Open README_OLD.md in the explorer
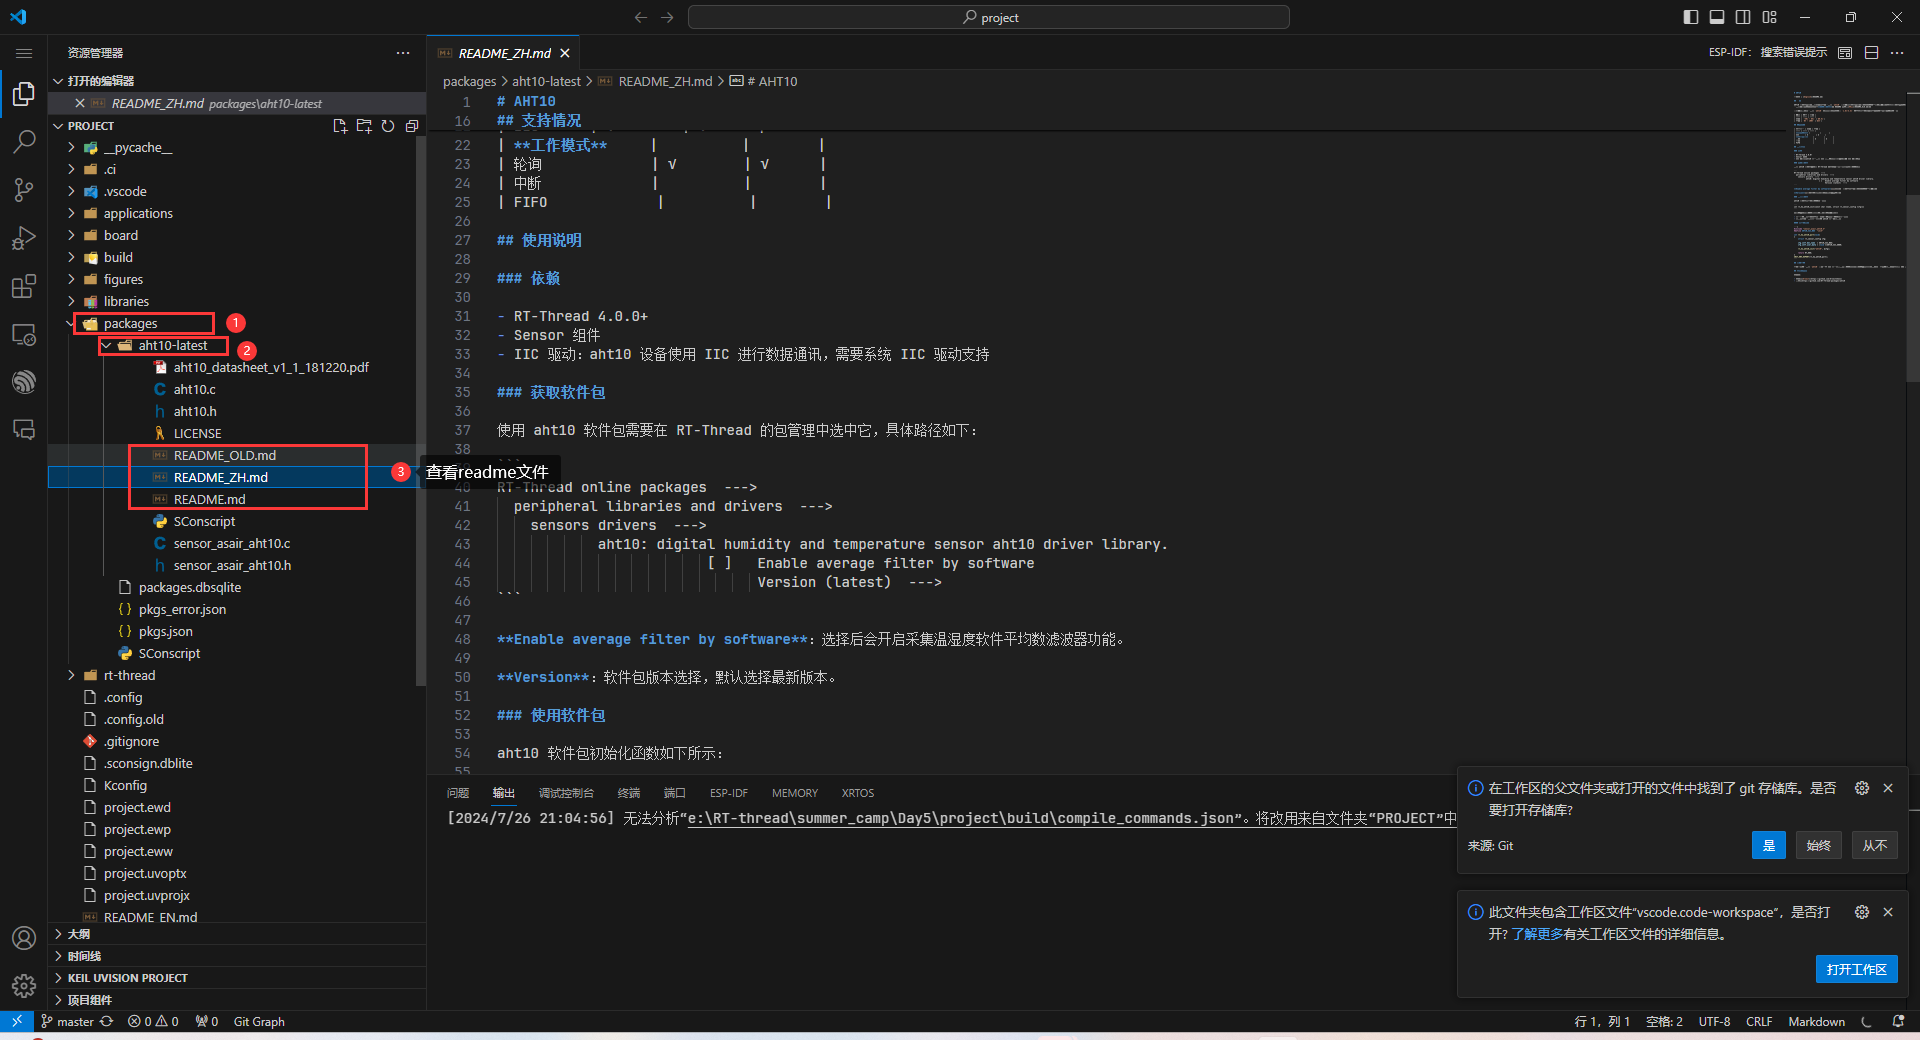The height and width of the screenshot is (1040, 1920). 225,455
